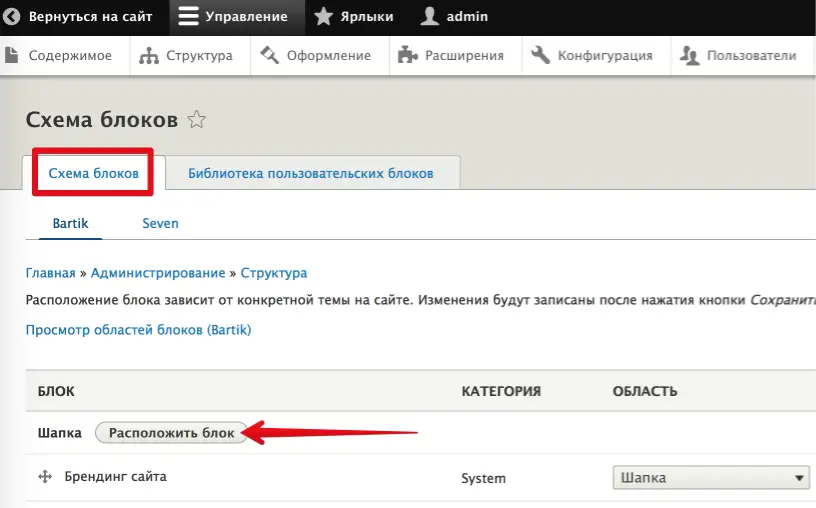Viewport: 816px width, 508px height.
Task: Click the wrench icon for Конфигурация
Action: click(540, 56)
